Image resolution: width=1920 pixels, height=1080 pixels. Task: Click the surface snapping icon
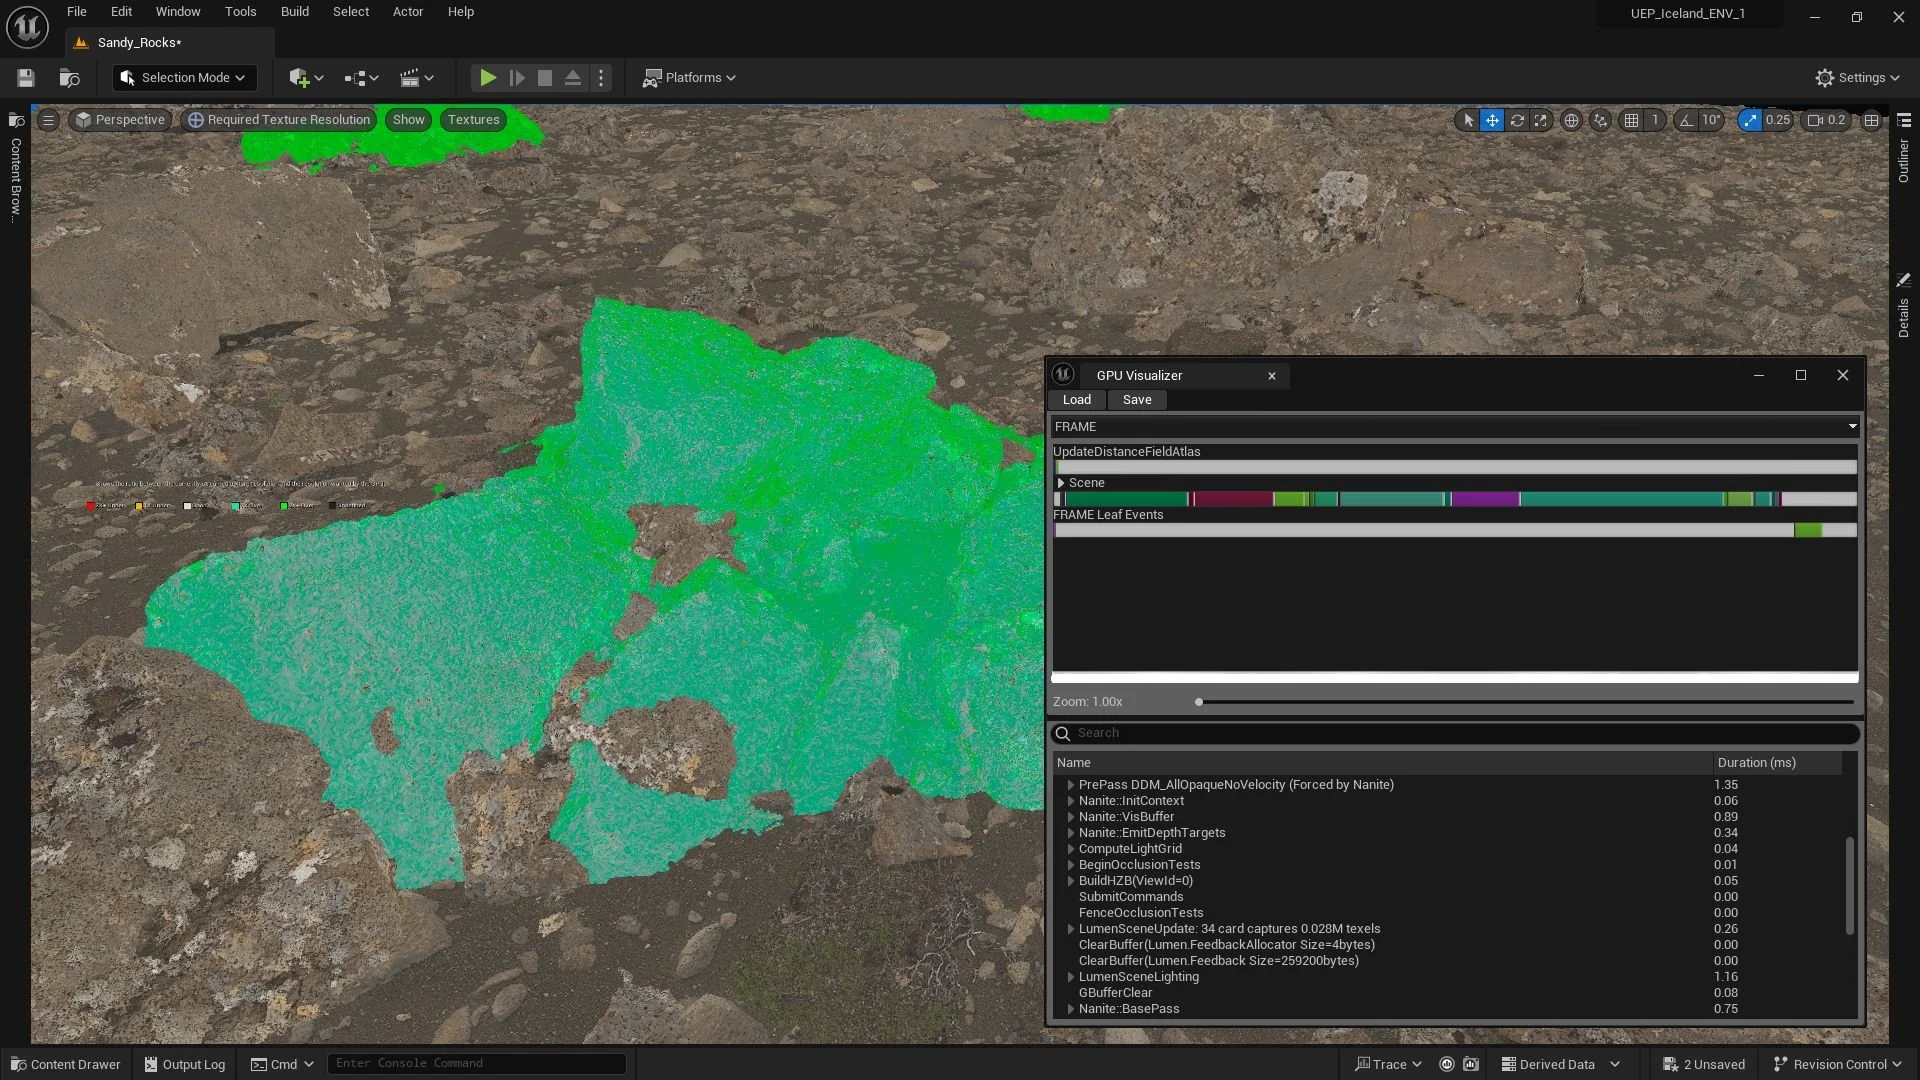[1600, 120]
